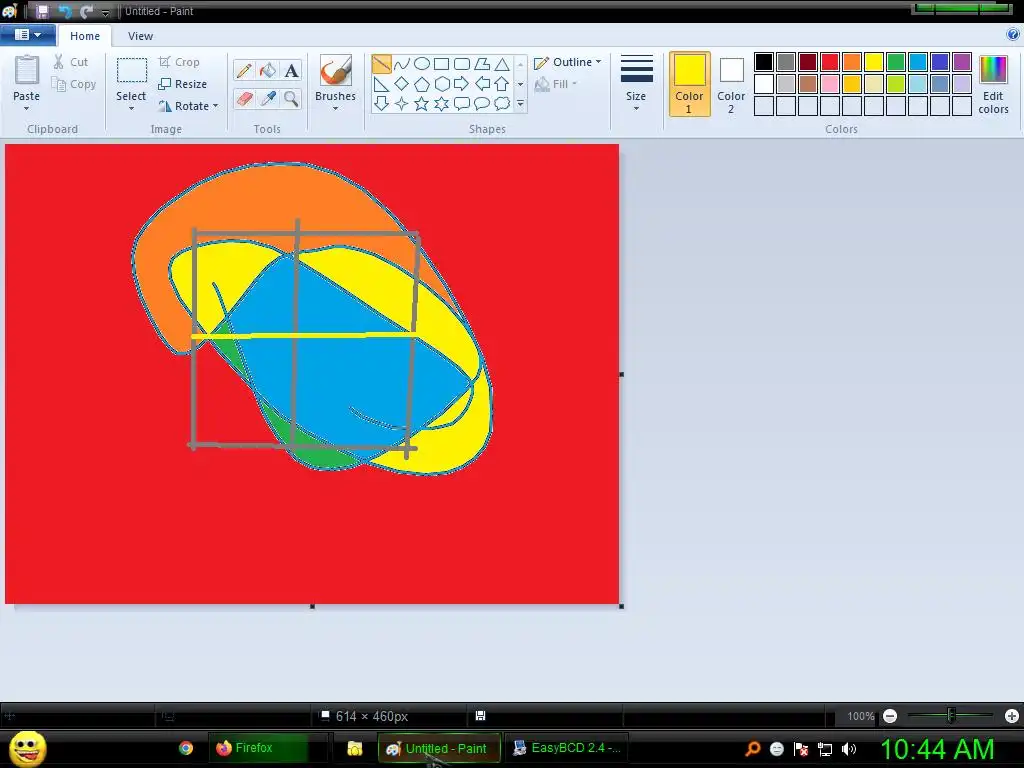Choose the Right triangle shape
1024x768 pixels.
[x=381, y=84]
